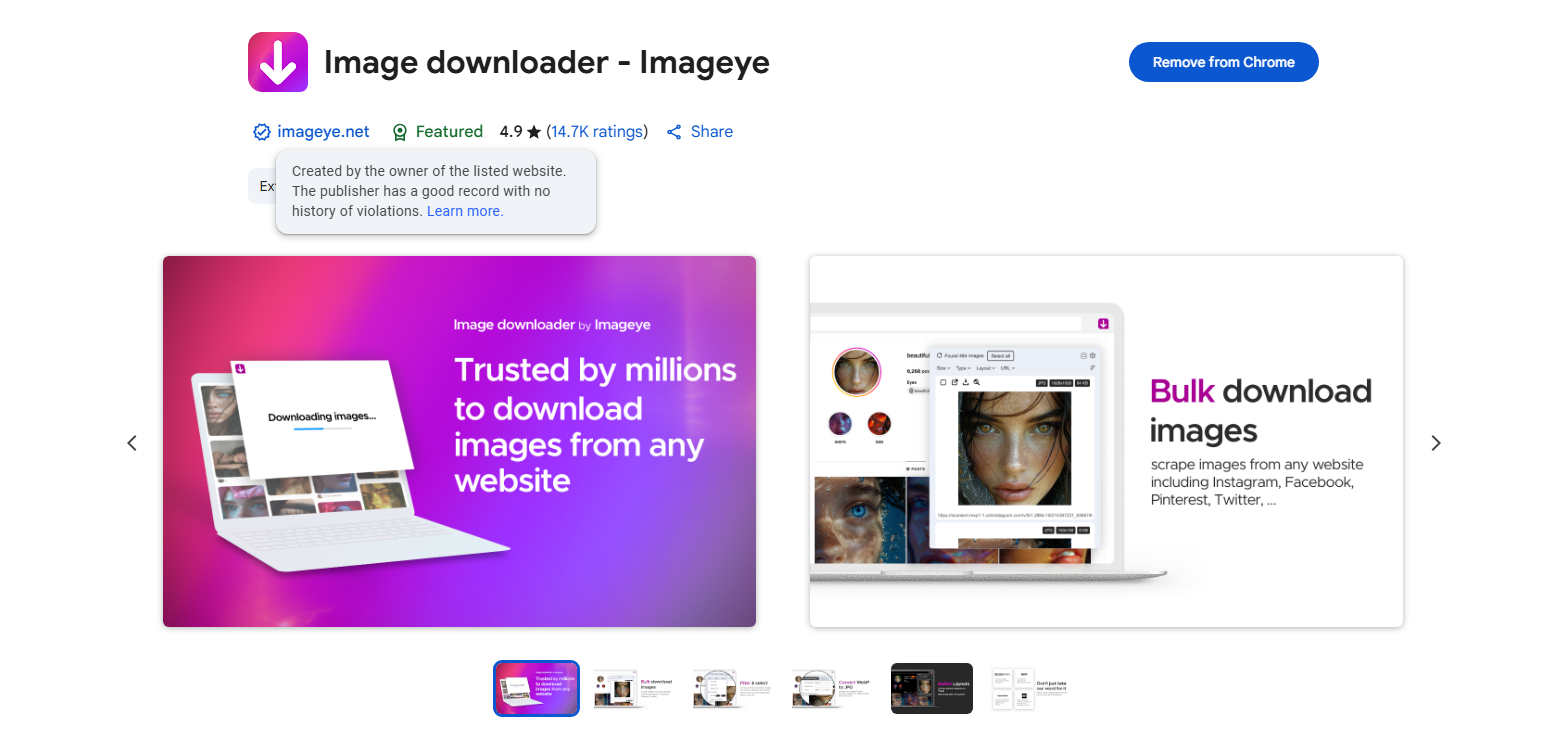Select the 'Filter & select' thumbnail
The width and height of the screenshot is (1566, 756).
pos(733,688)
